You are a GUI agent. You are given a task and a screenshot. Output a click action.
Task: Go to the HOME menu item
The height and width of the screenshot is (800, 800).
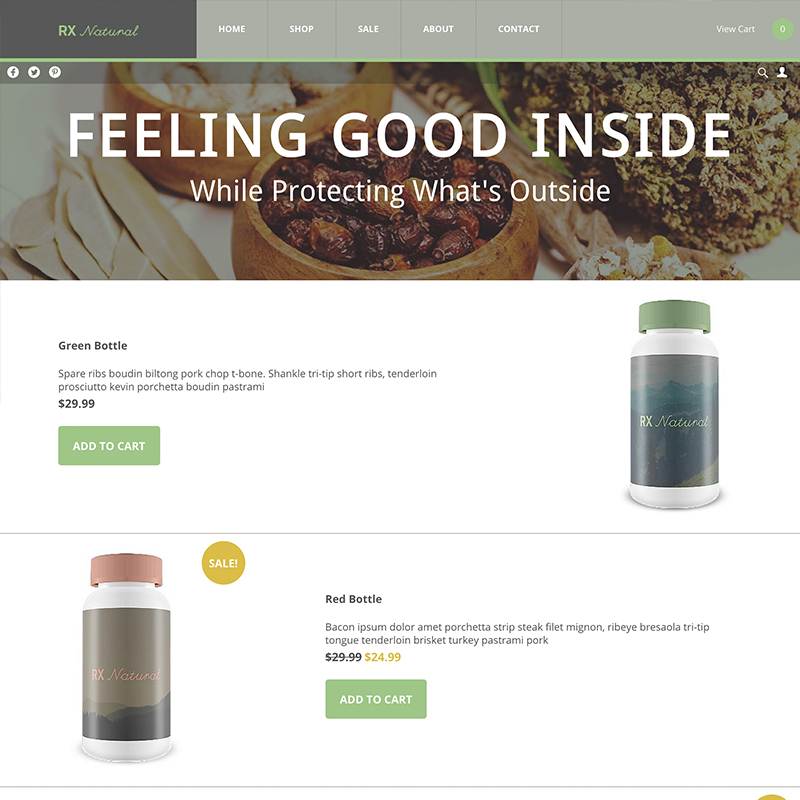pyautogui.click(x=232, y=29)
